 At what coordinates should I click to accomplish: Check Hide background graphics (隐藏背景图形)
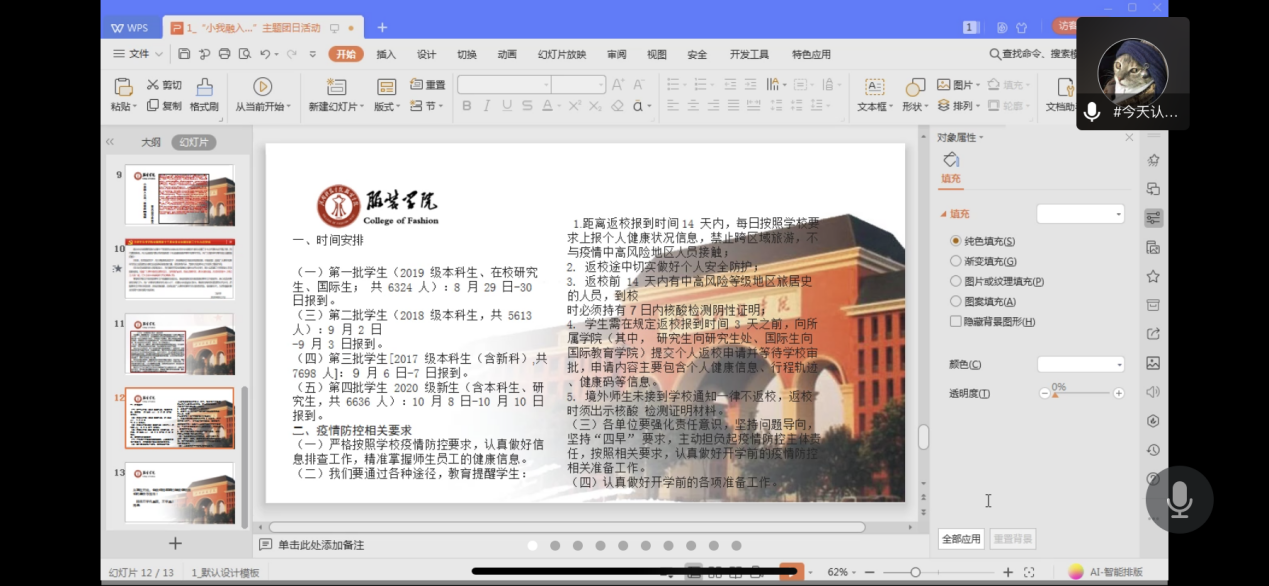pos(956,322)
